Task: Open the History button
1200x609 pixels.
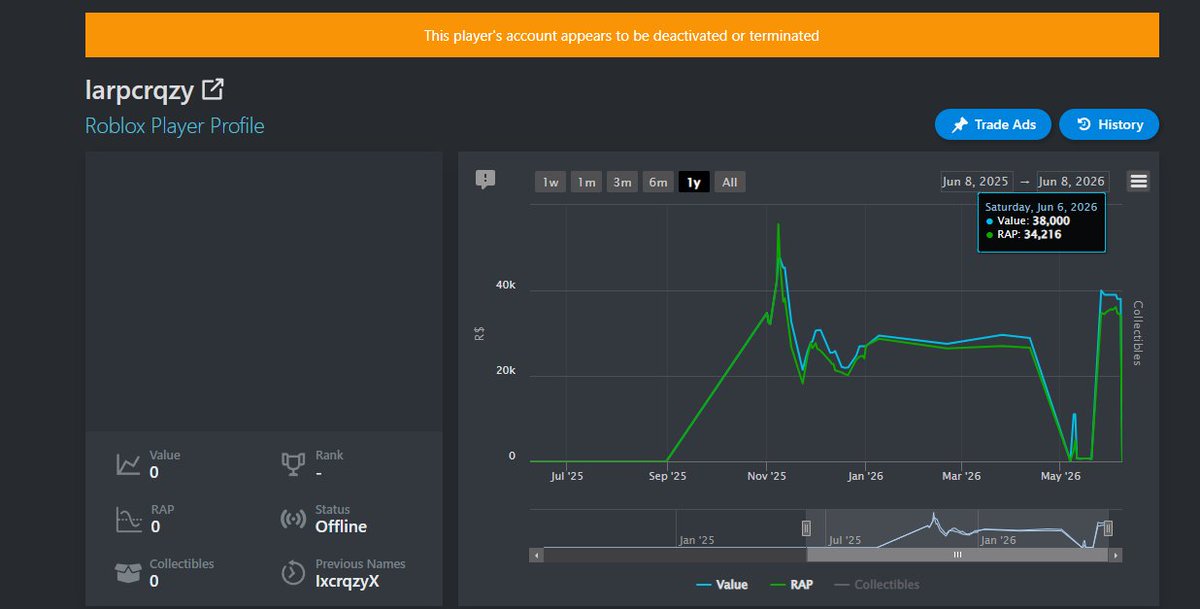Action: (1109, 124)
